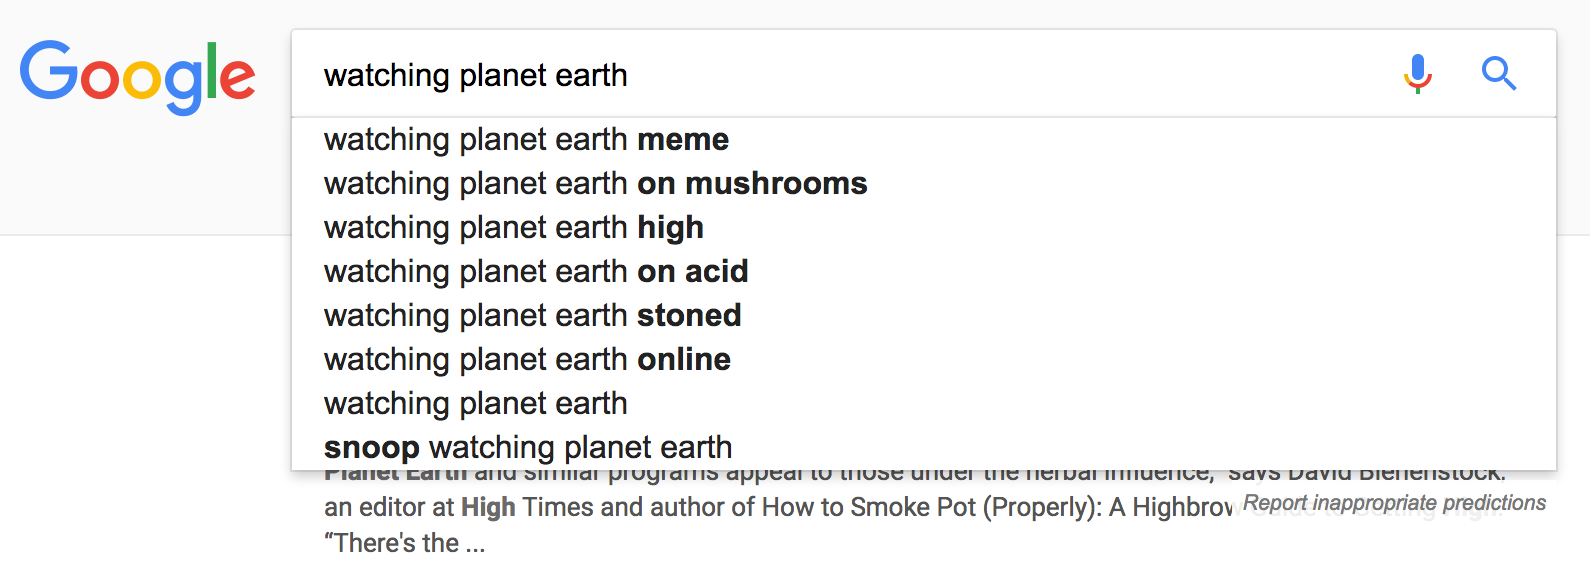Select 'watching planet earth on acid' prediction
The height and width of the screenshot is (586, 1590).
[x=923, y=272]
